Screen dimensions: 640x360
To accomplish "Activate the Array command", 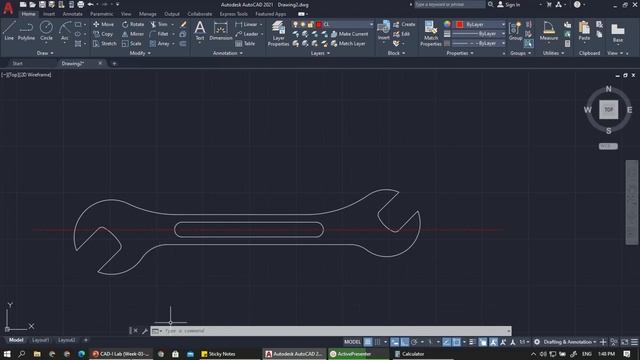I will point(159,43).
